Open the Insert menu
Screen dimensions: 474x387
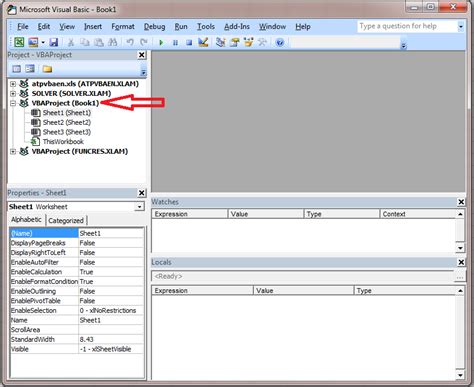coord(93,26)
